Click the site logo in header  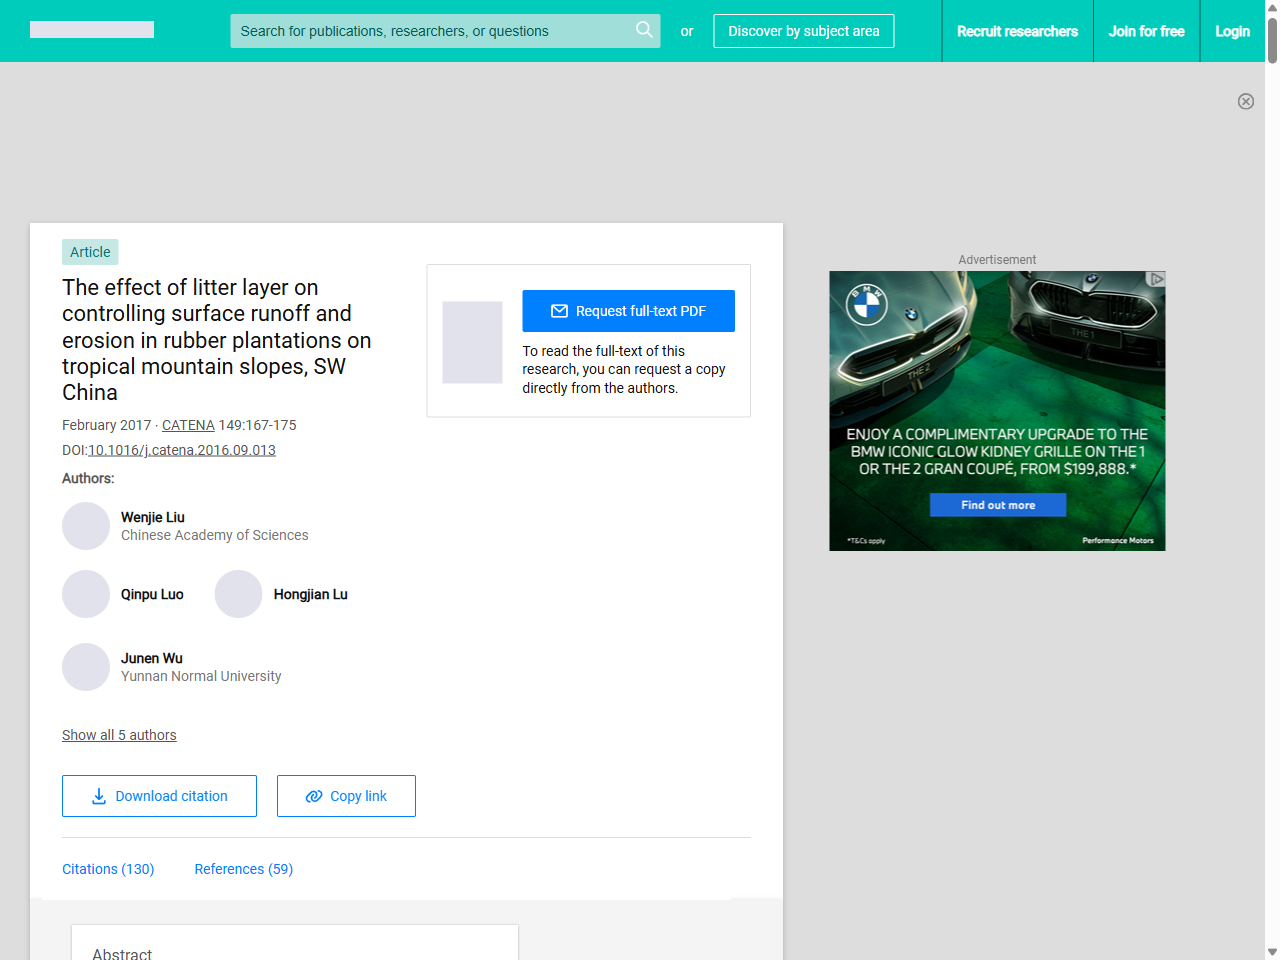coord(92,30)
